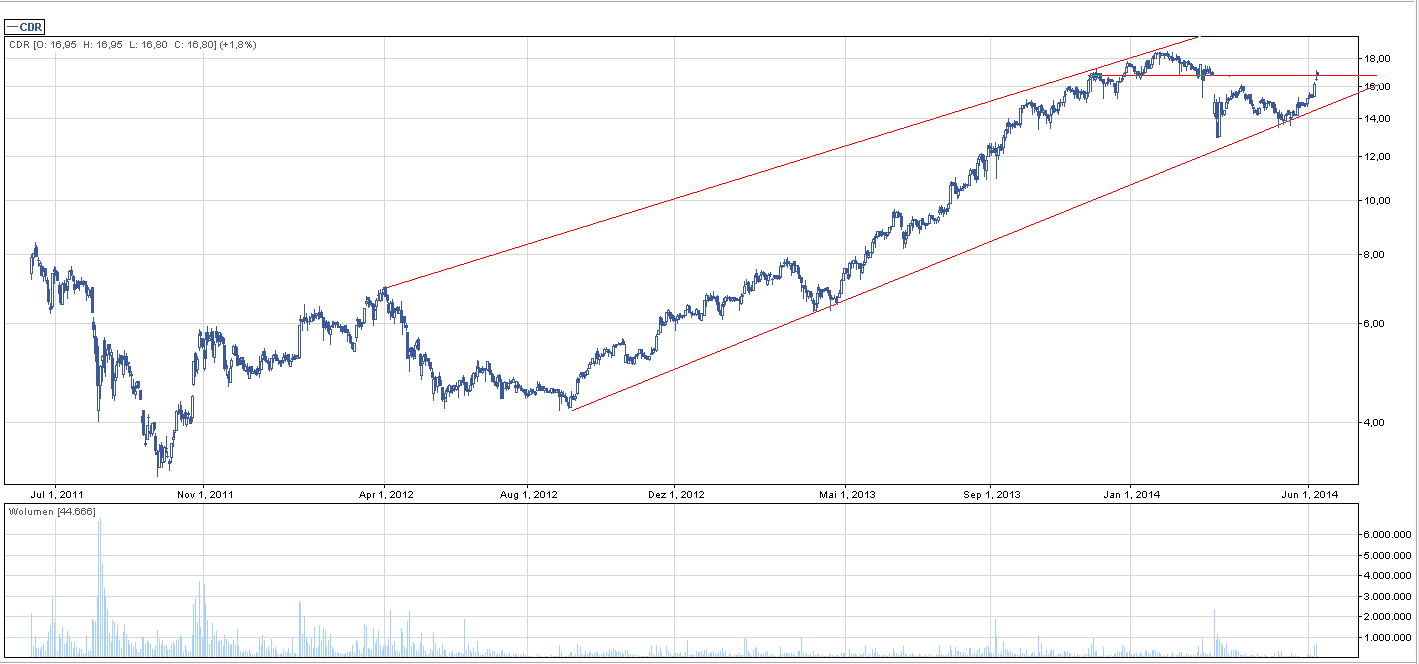This screenshot has width=1419, height=664.
Task: Select the CDR open-high-low-close info text
Action: click(131, 45)
